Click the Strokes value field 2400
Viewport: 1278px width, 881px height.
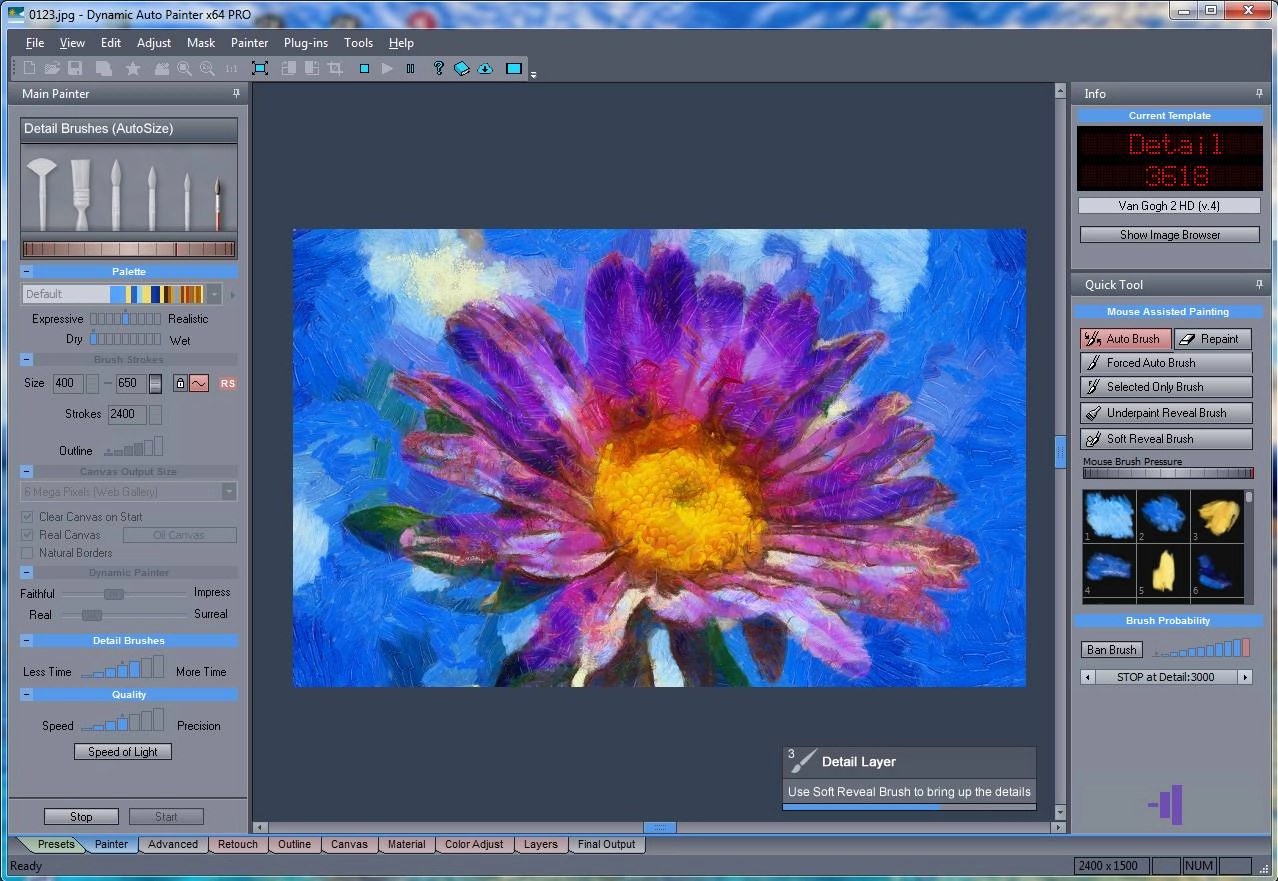tap(127, 414)
